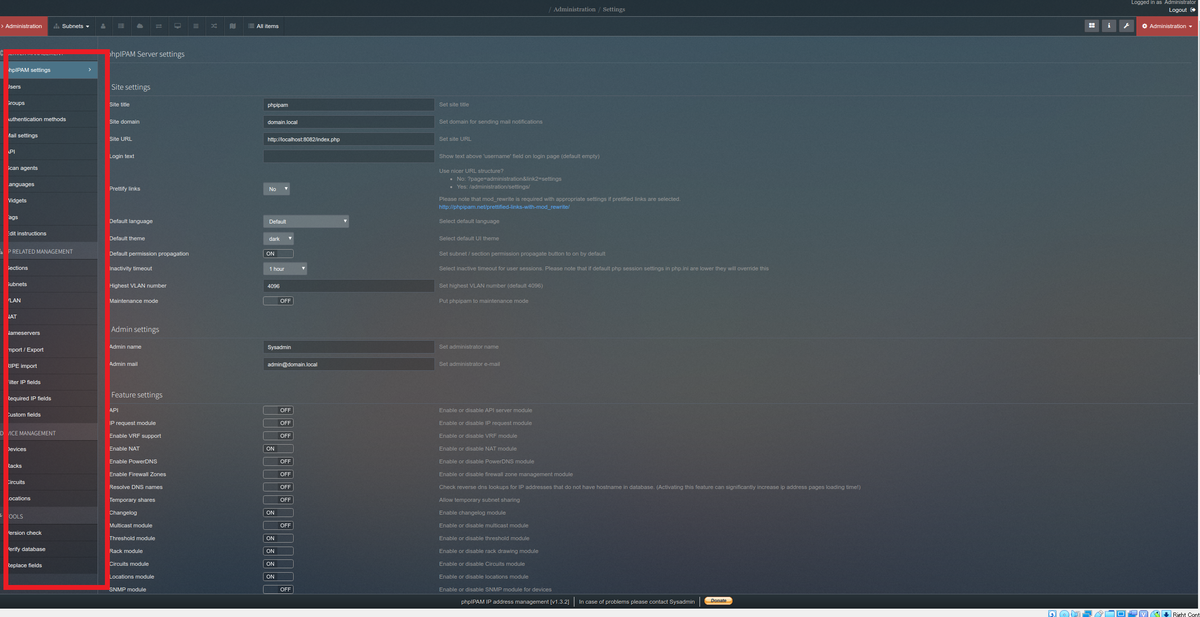
Task: Click the VirtualBox optical disk status icon
Action: [x=1062, y=613]
